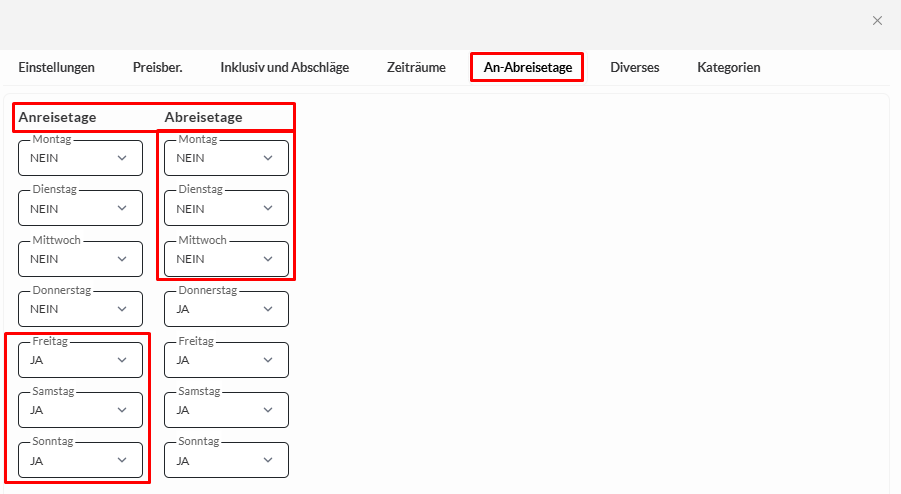Expand Abreisetage Sonntag dropdown
Image resolution: width=901 pixels, height=494 pixels.
pyautogui.click(x=226, y=461)
